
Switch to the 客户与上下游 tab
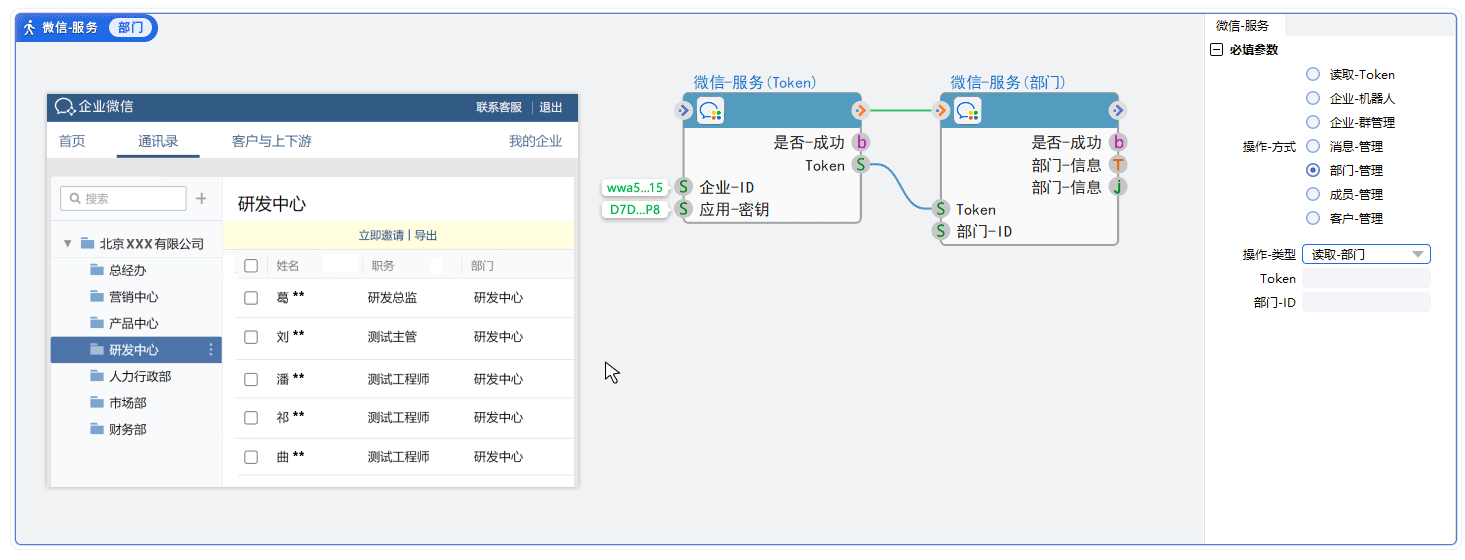(271, 141)
